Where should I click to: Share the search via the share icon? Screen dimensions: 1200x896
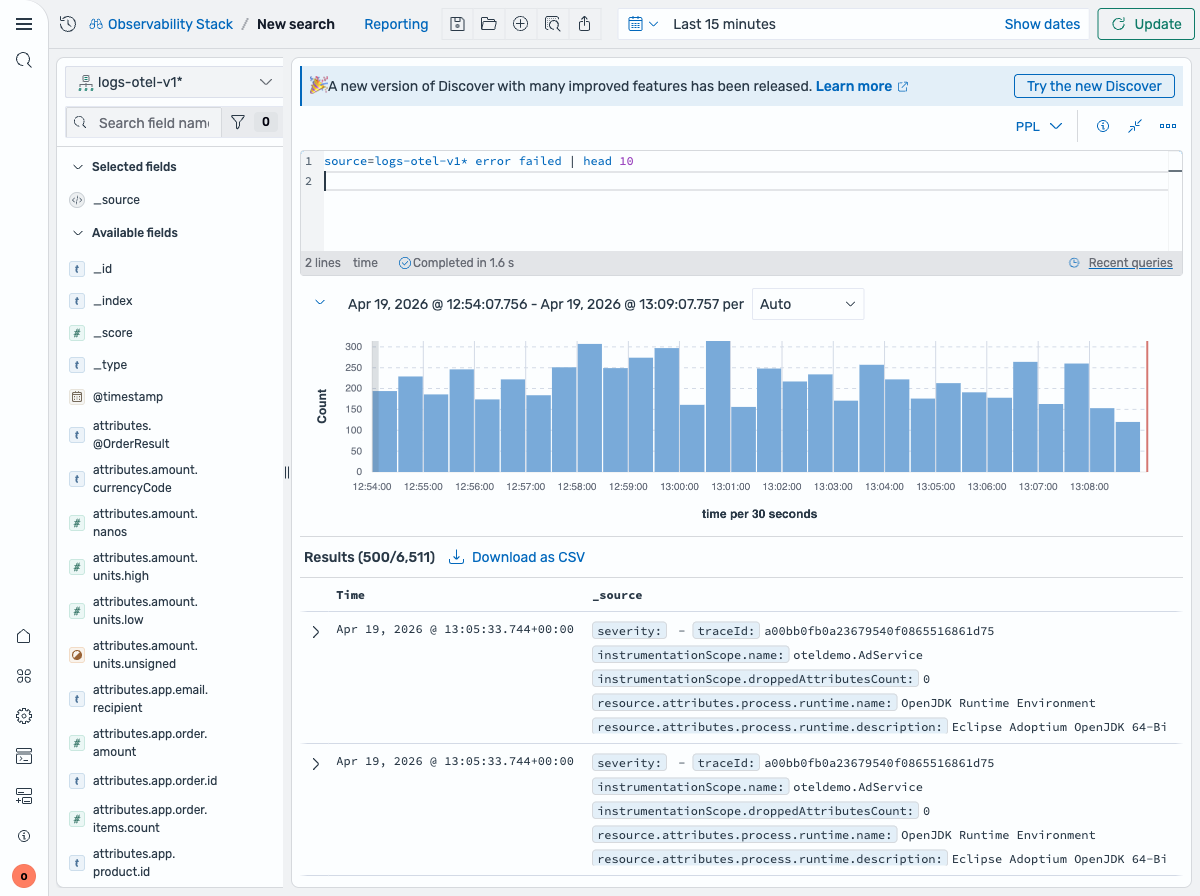tap(585, 23)
